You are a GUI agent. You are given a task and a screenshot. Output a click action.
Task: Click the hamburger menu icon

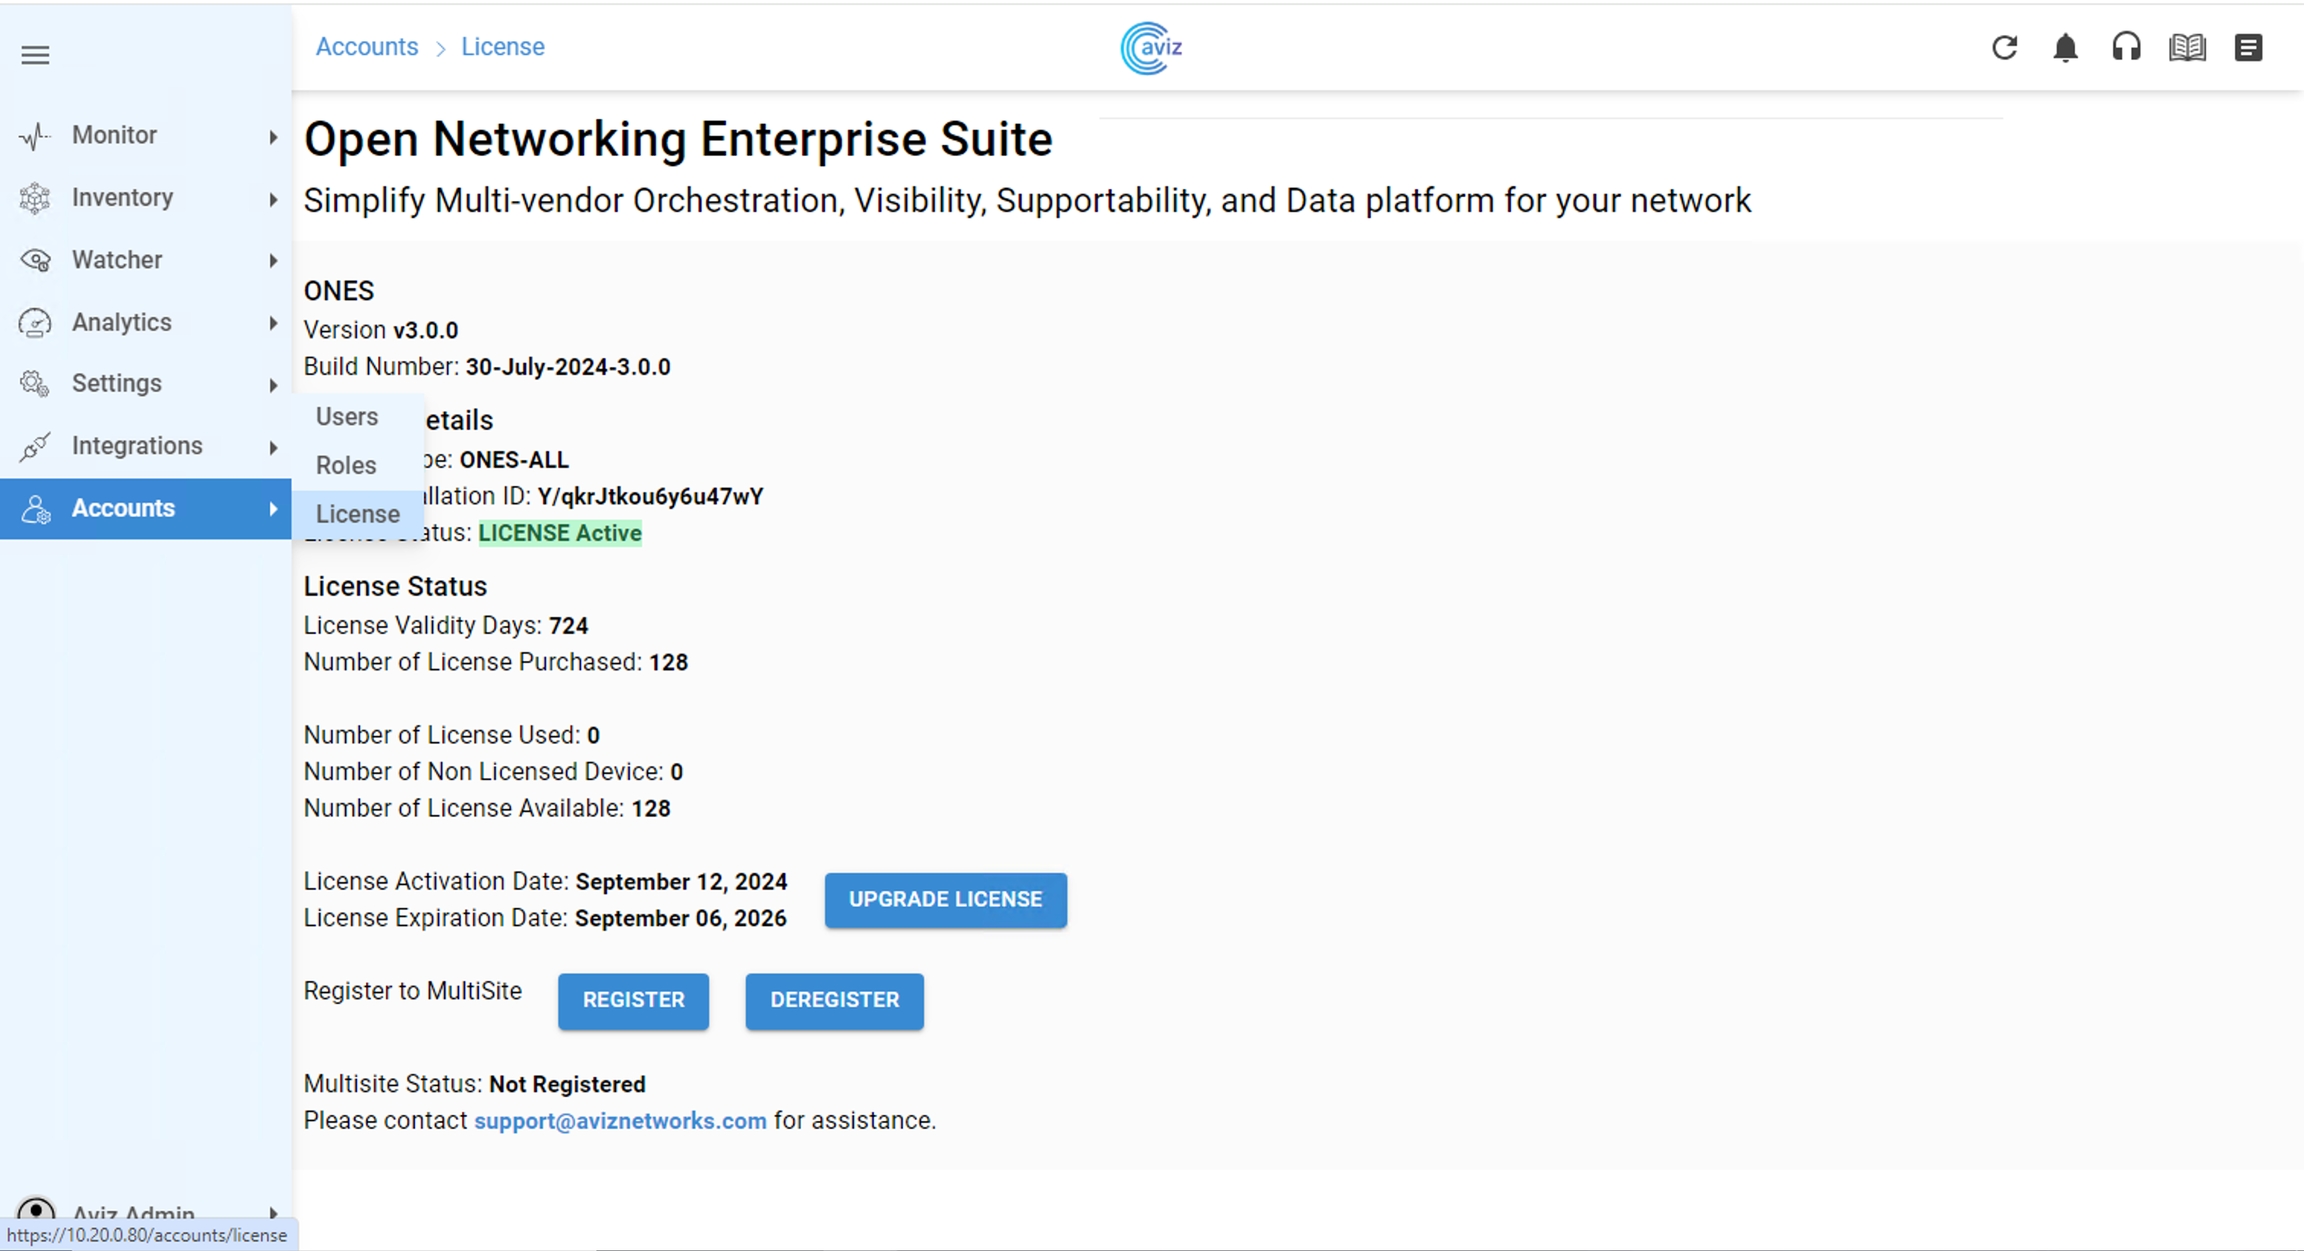(35, 55)
